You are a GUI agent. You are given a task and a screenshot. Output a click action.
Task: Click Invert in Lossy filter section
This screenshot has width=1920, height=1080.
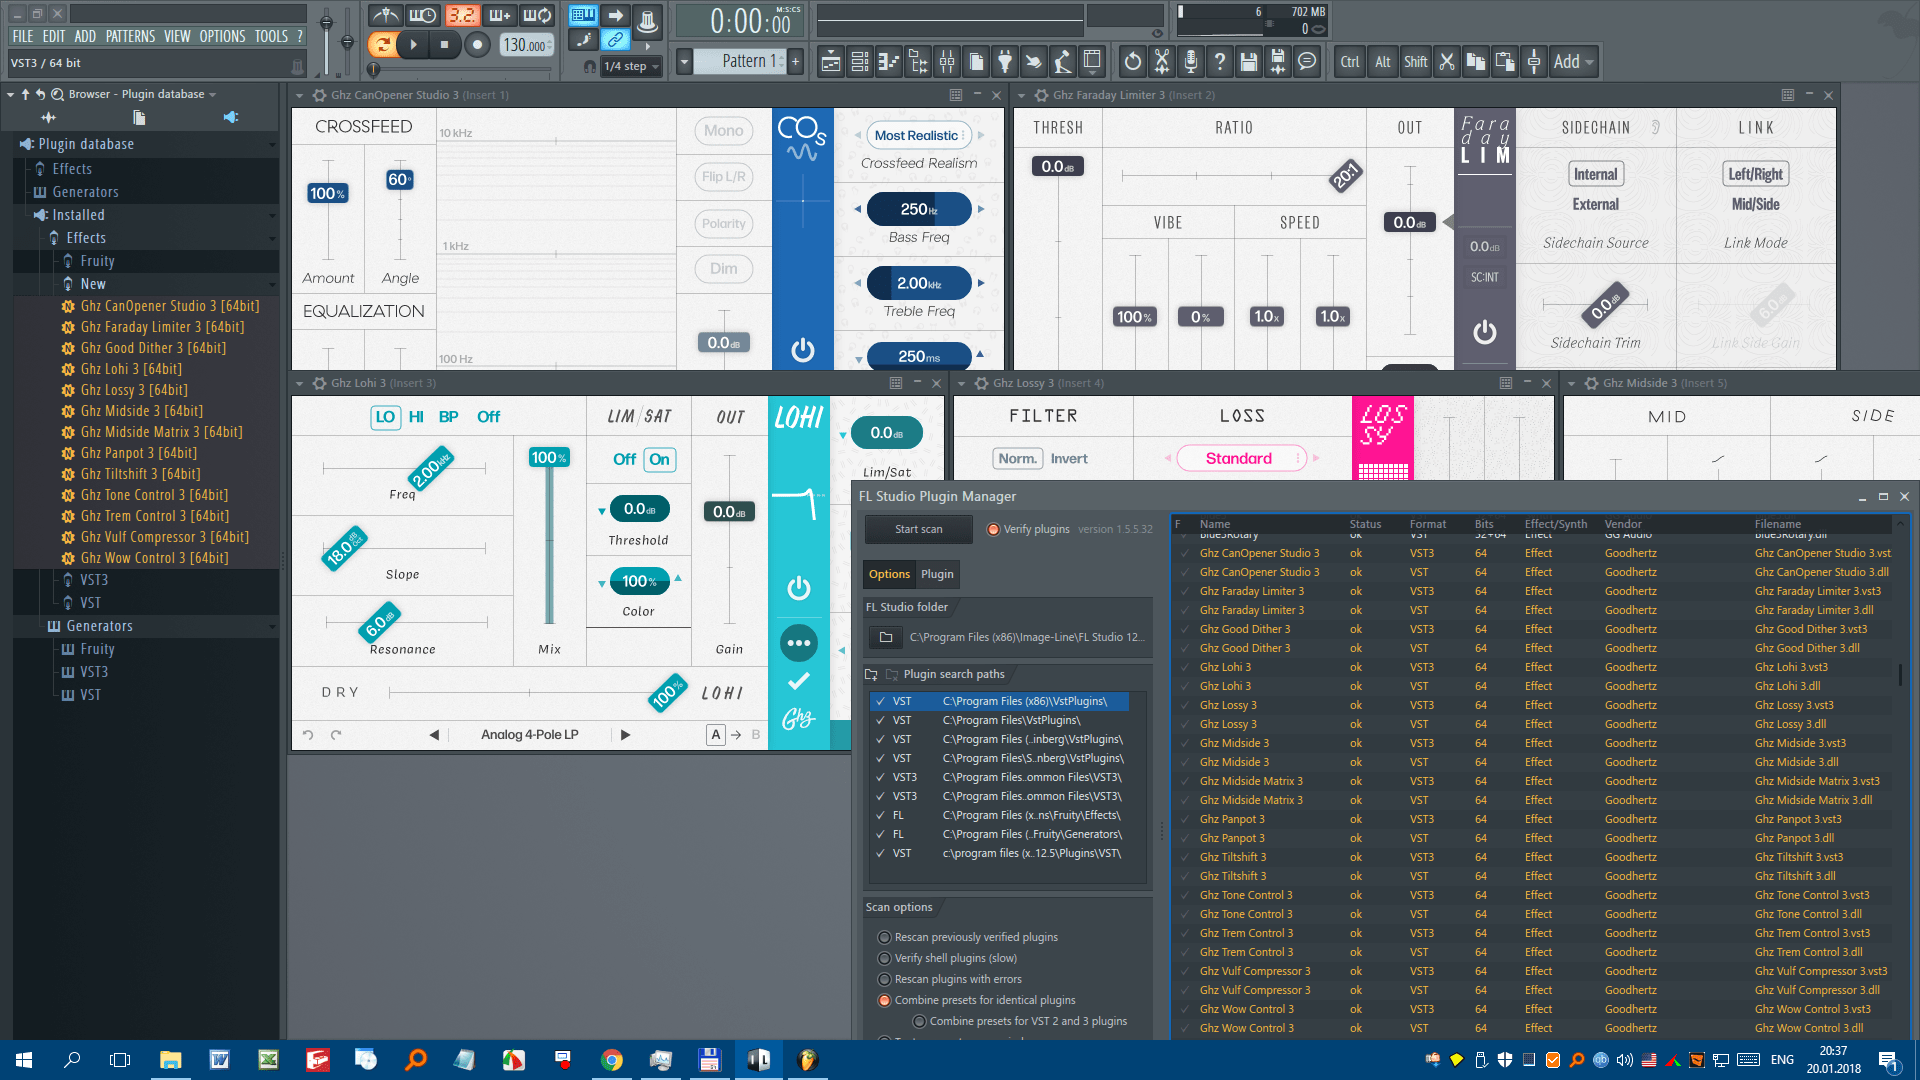coord(1069,459)
